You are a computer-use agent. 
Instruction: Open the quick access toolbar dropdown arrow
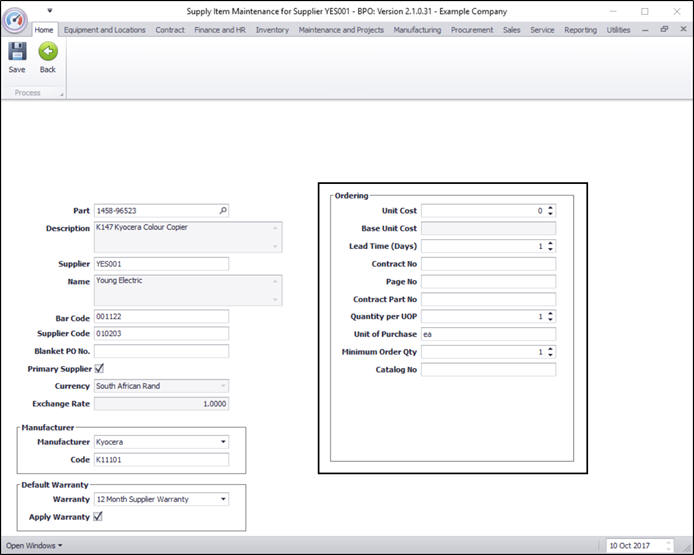pyautogui.click(x=50, y=10)
